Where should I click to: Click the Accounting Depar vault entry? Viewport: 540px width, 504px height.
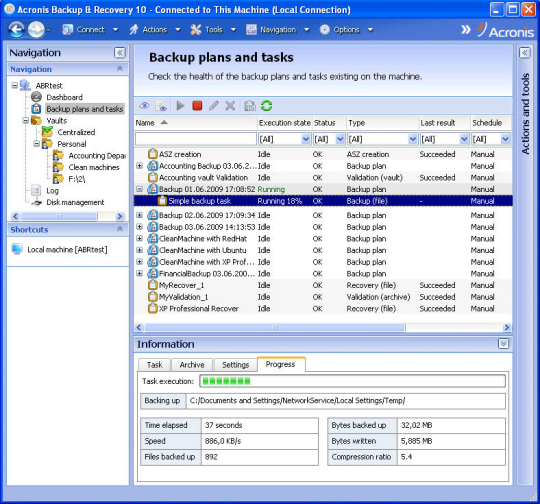[x=97, y=156]
